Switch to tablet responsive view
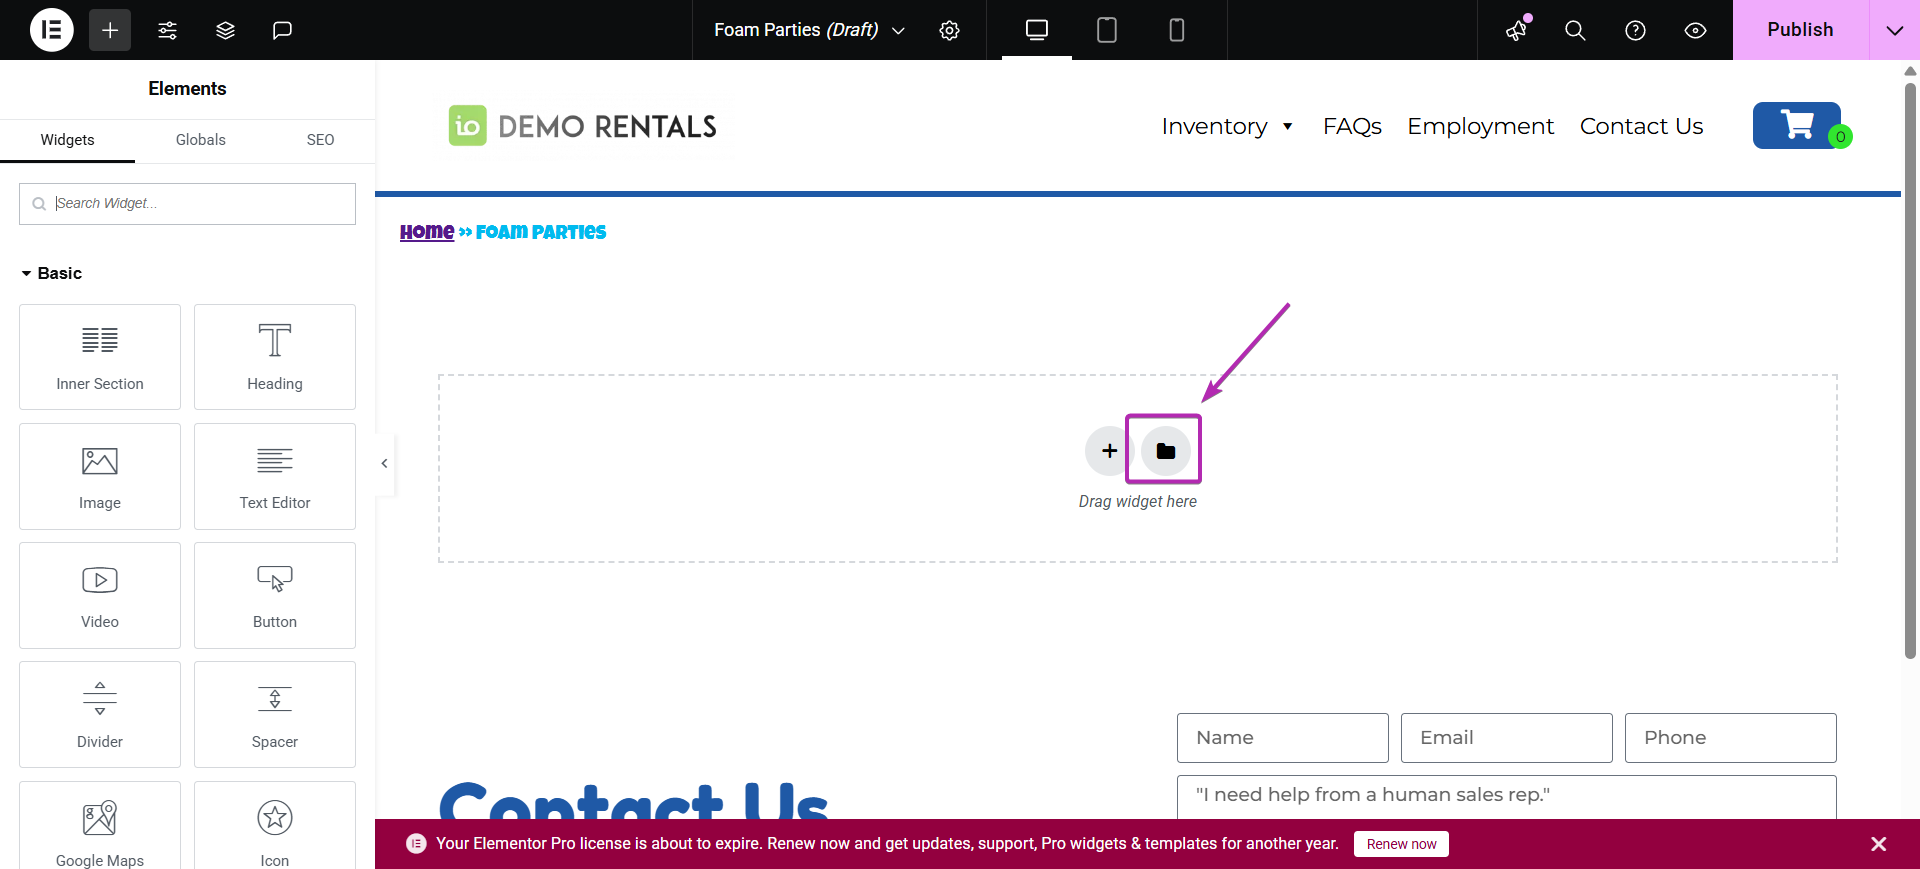This screenshot has height=869, width=1920. point(1106,30)
